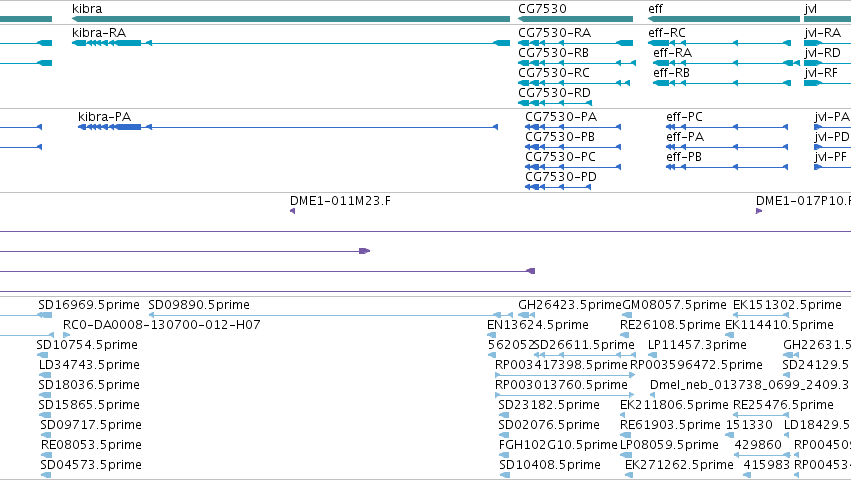This screenshot has height=480, width=851.
Task: Click the RP003013760.5prime EST label
Action: tap(561, 385)
